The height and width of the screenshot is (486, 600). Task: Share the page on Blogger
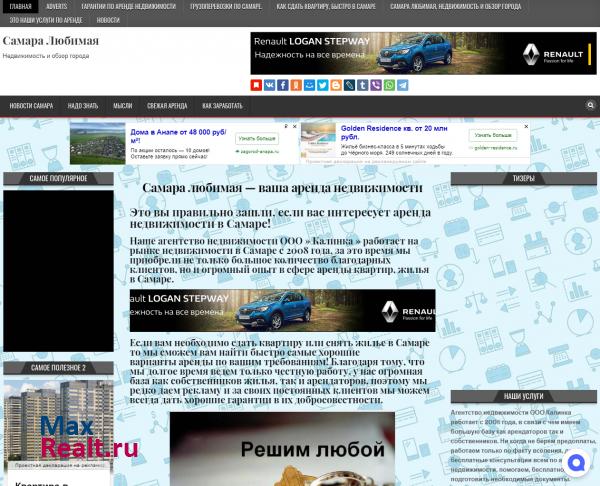336,85
